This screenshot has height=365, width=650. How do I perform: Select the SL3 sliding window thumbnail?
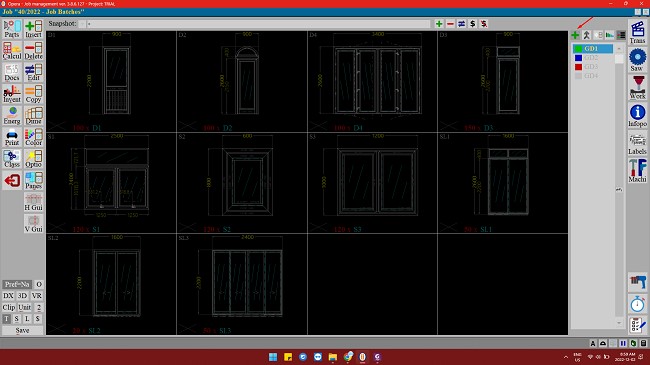pos(242,285)
